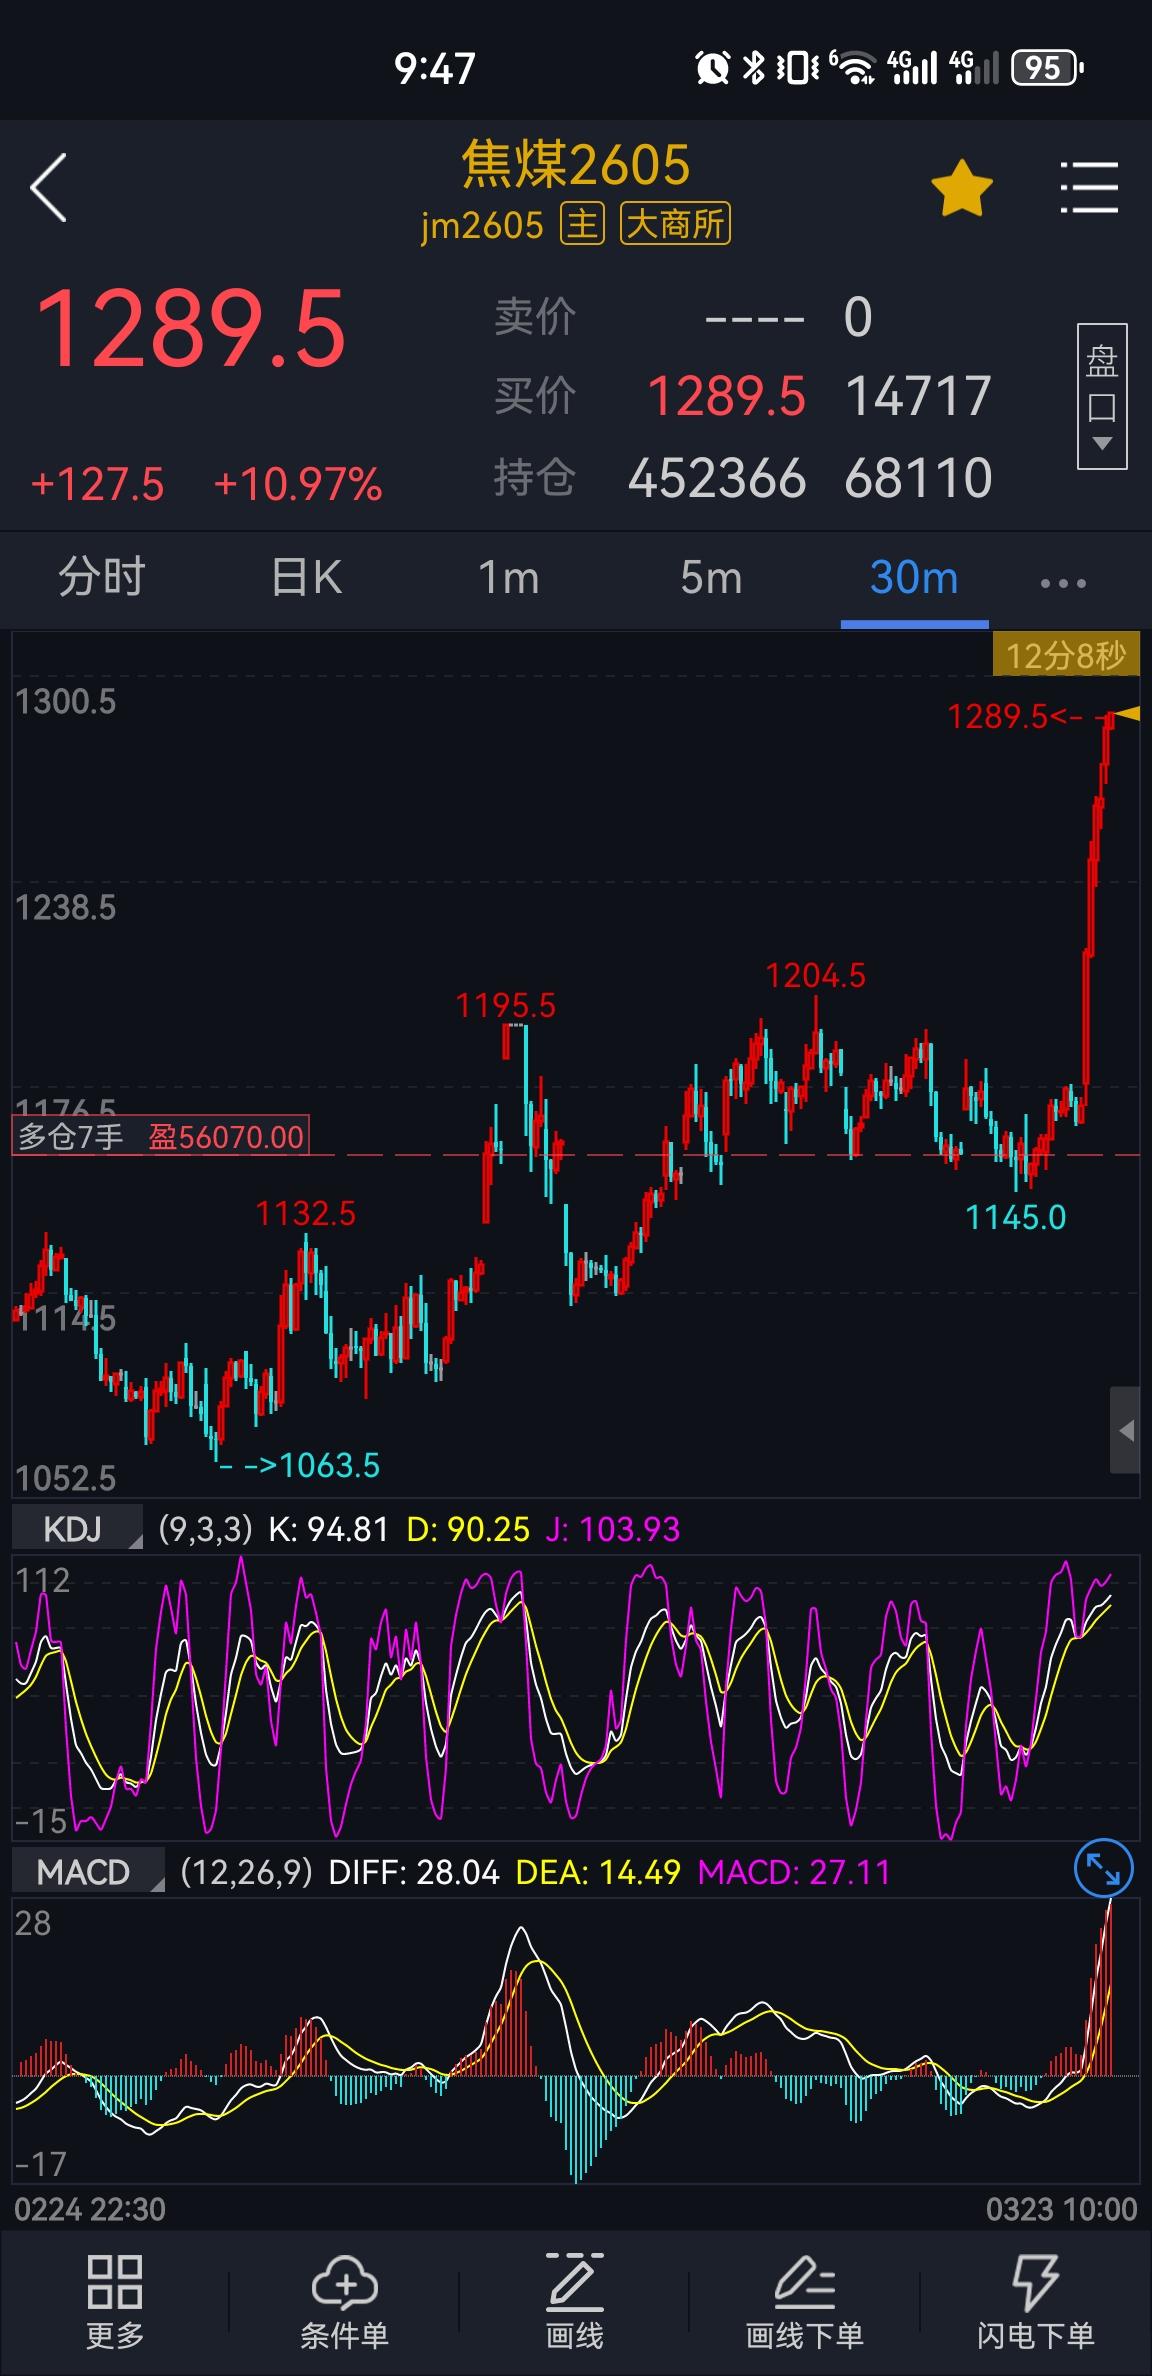Tap the vibrate mode icon in status bar
This screenshot has height=2376, width=1152.
[x=797, y=68]
